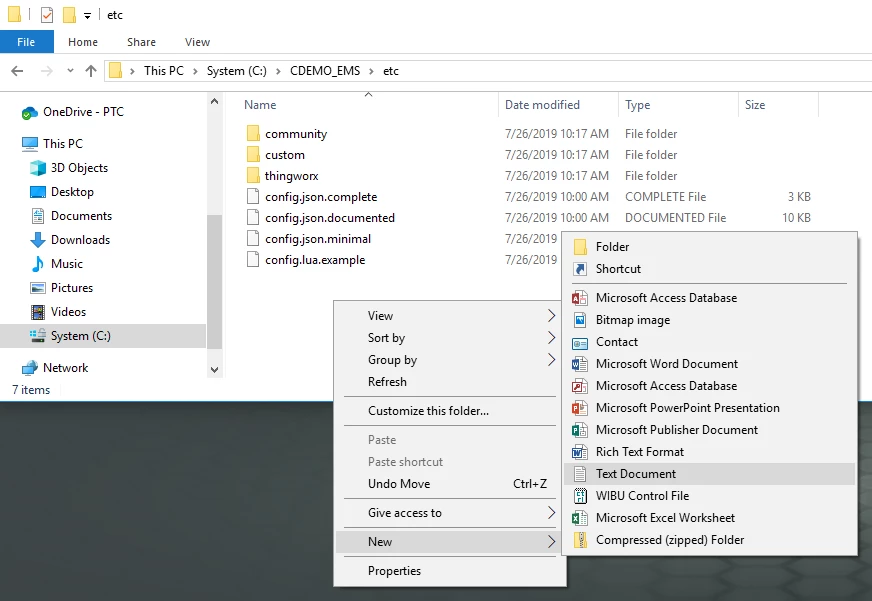Choose Undo Move from context menu
The width and height of the screenshot is (872, 601).
tap(450, 484)
